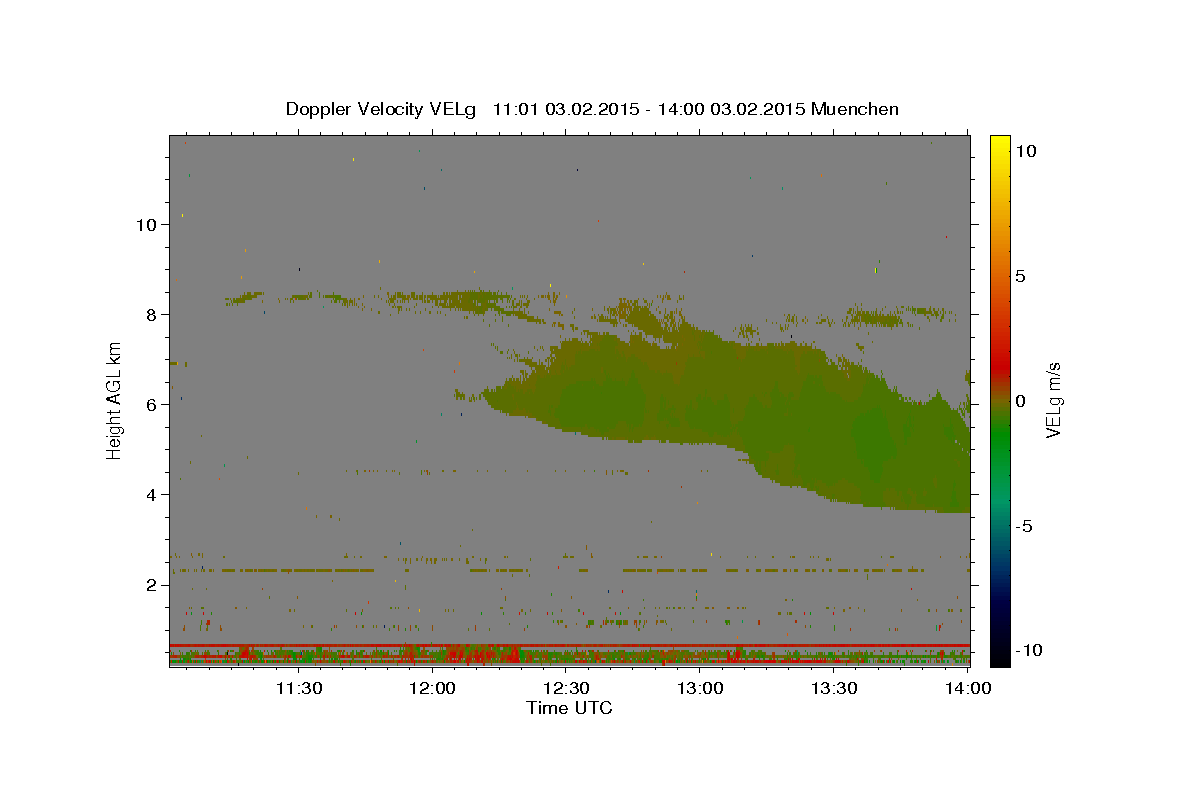Click the 'Height AGL km' axis label

coord(114,400)
